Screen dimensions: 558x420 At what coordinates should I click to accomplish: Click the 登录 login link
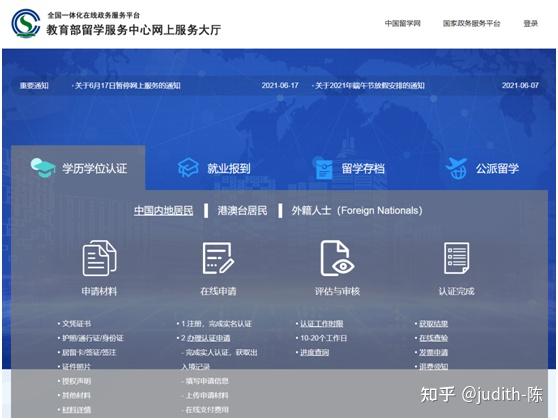point(530,23)
